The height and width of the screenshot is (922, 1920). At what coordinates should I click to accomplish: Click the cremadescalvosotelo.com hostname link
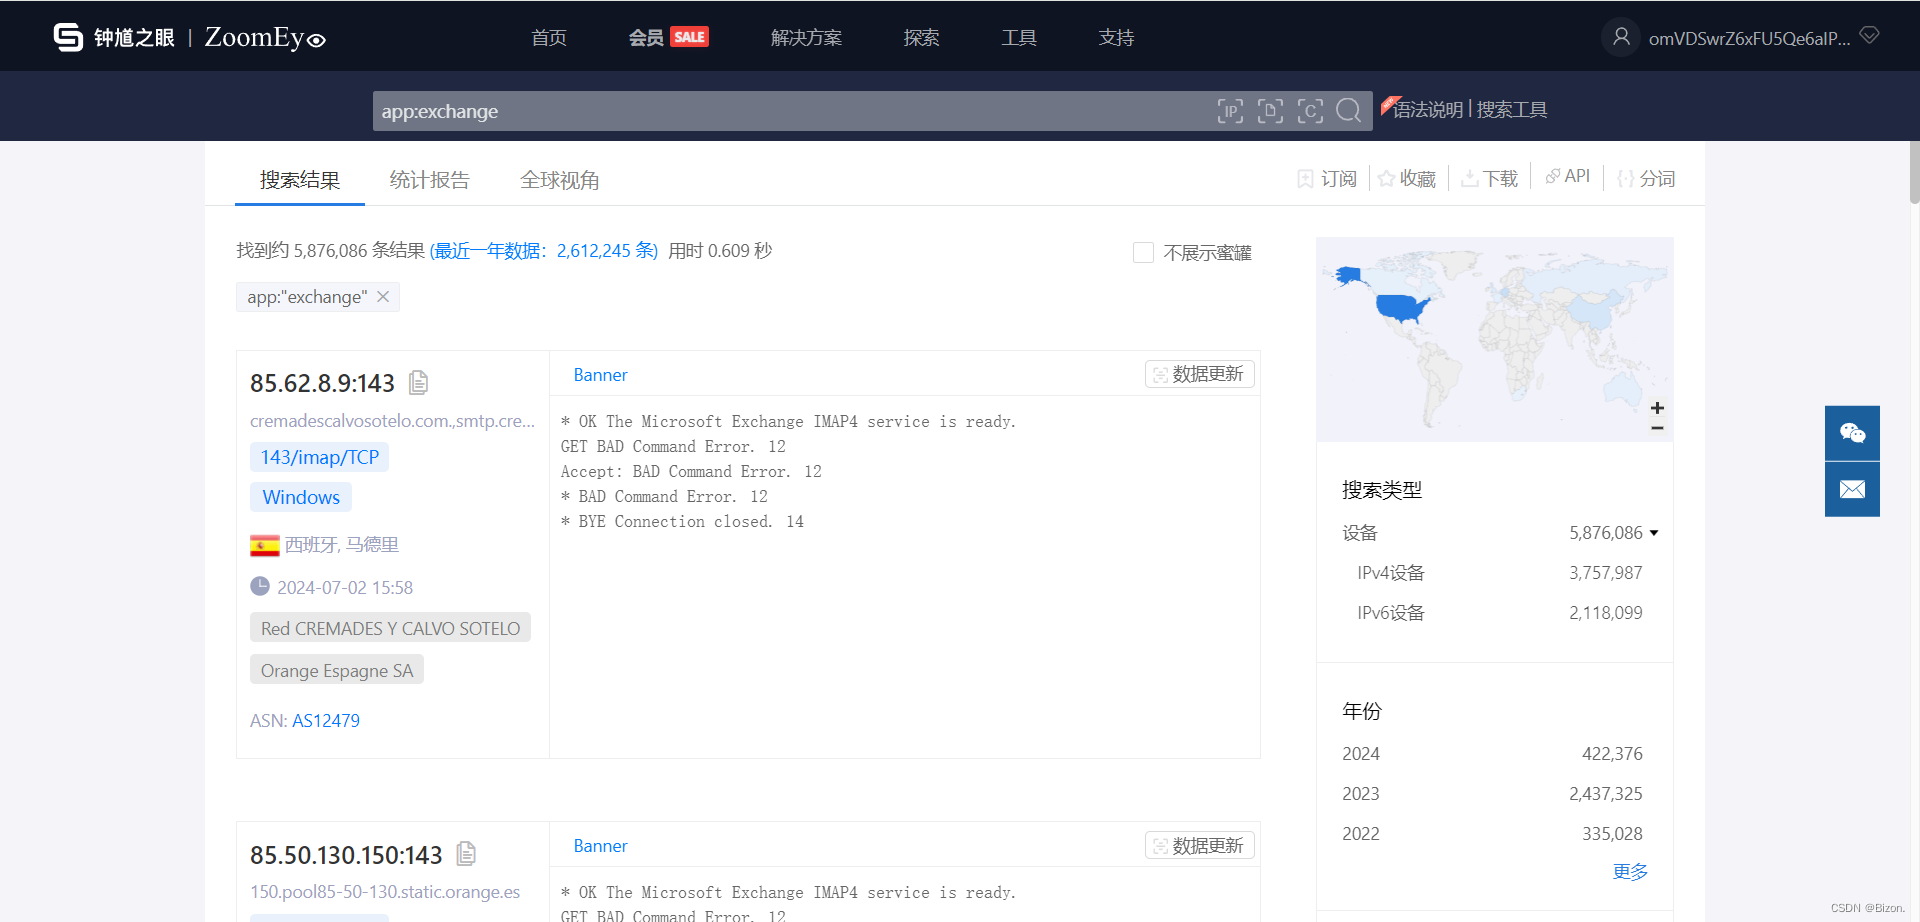[392, 421]
